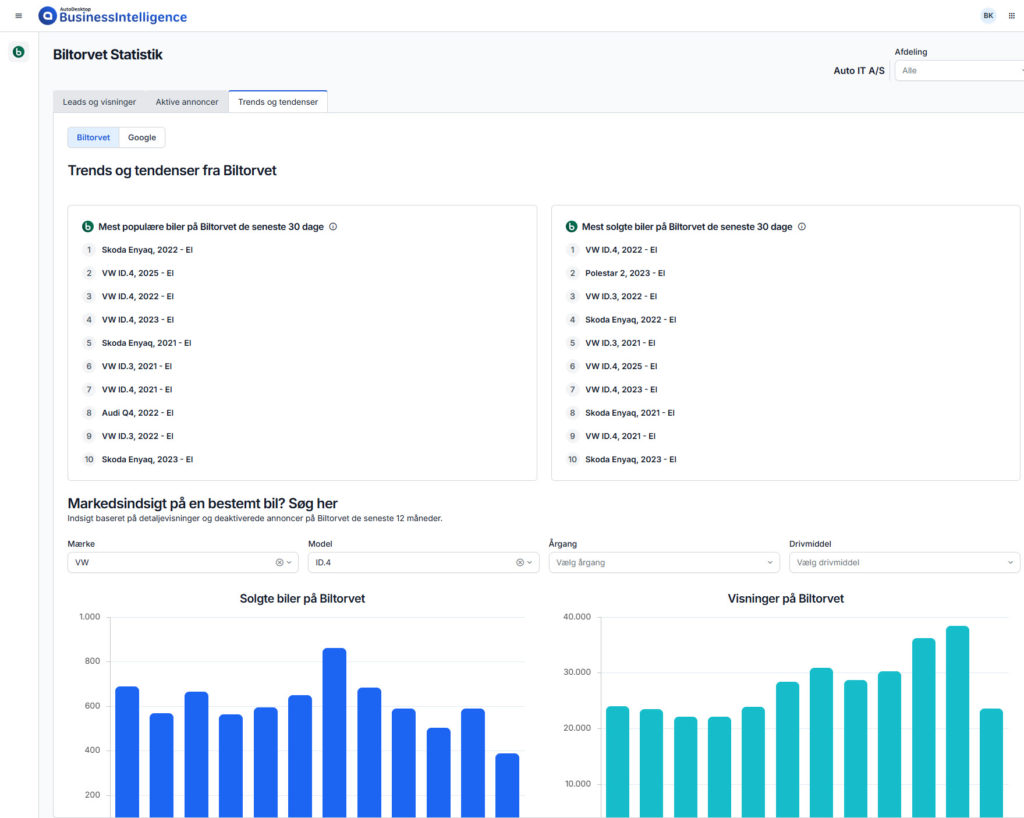Clear the ID.4 model selection
The image size is (1024, 818).
520,562
